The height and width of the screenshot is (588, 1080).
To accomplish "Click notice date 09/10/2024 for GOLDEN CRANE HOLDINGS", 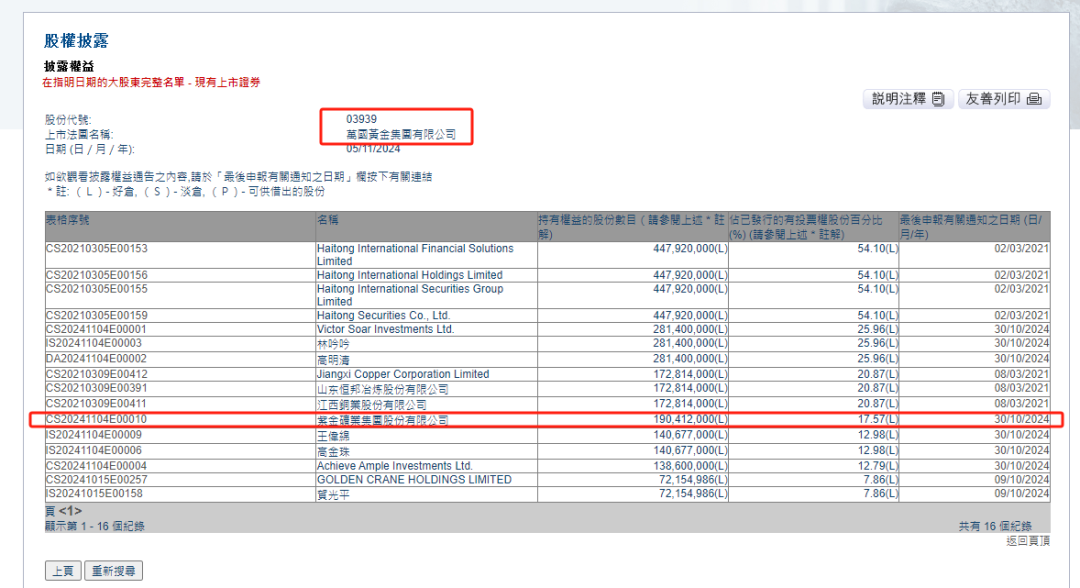I will (1021, 479).
